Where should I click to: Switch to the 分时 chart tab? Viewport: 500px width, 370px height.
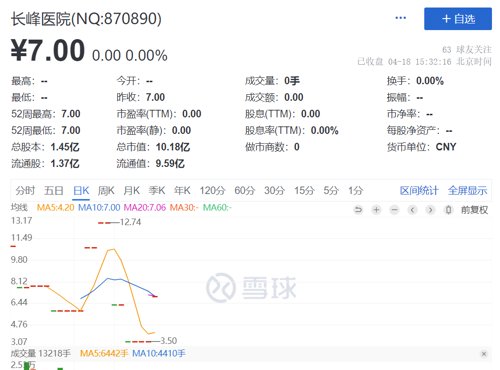25,191
